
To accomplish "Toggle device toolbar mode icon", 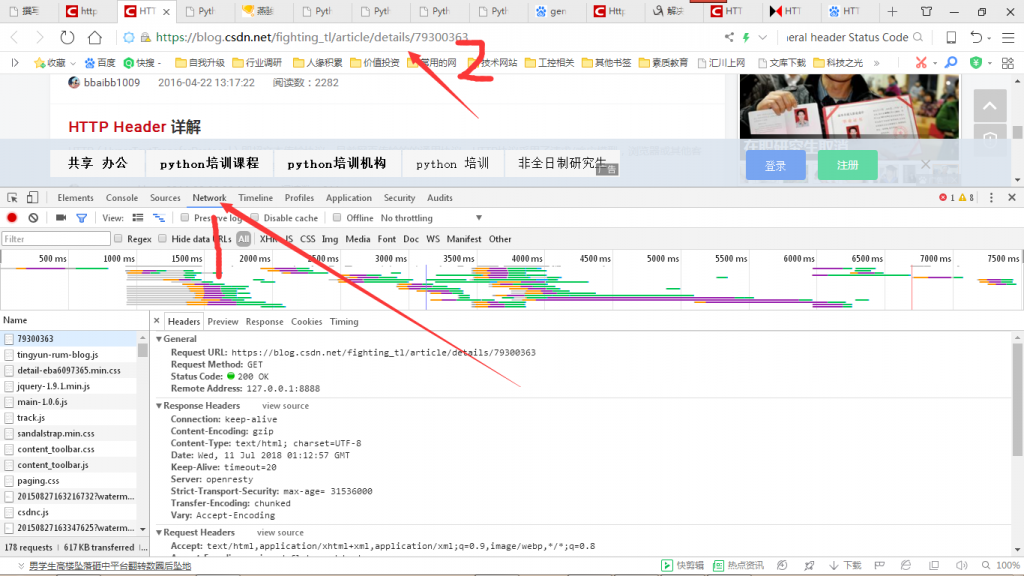I will [x=32, y=198].
